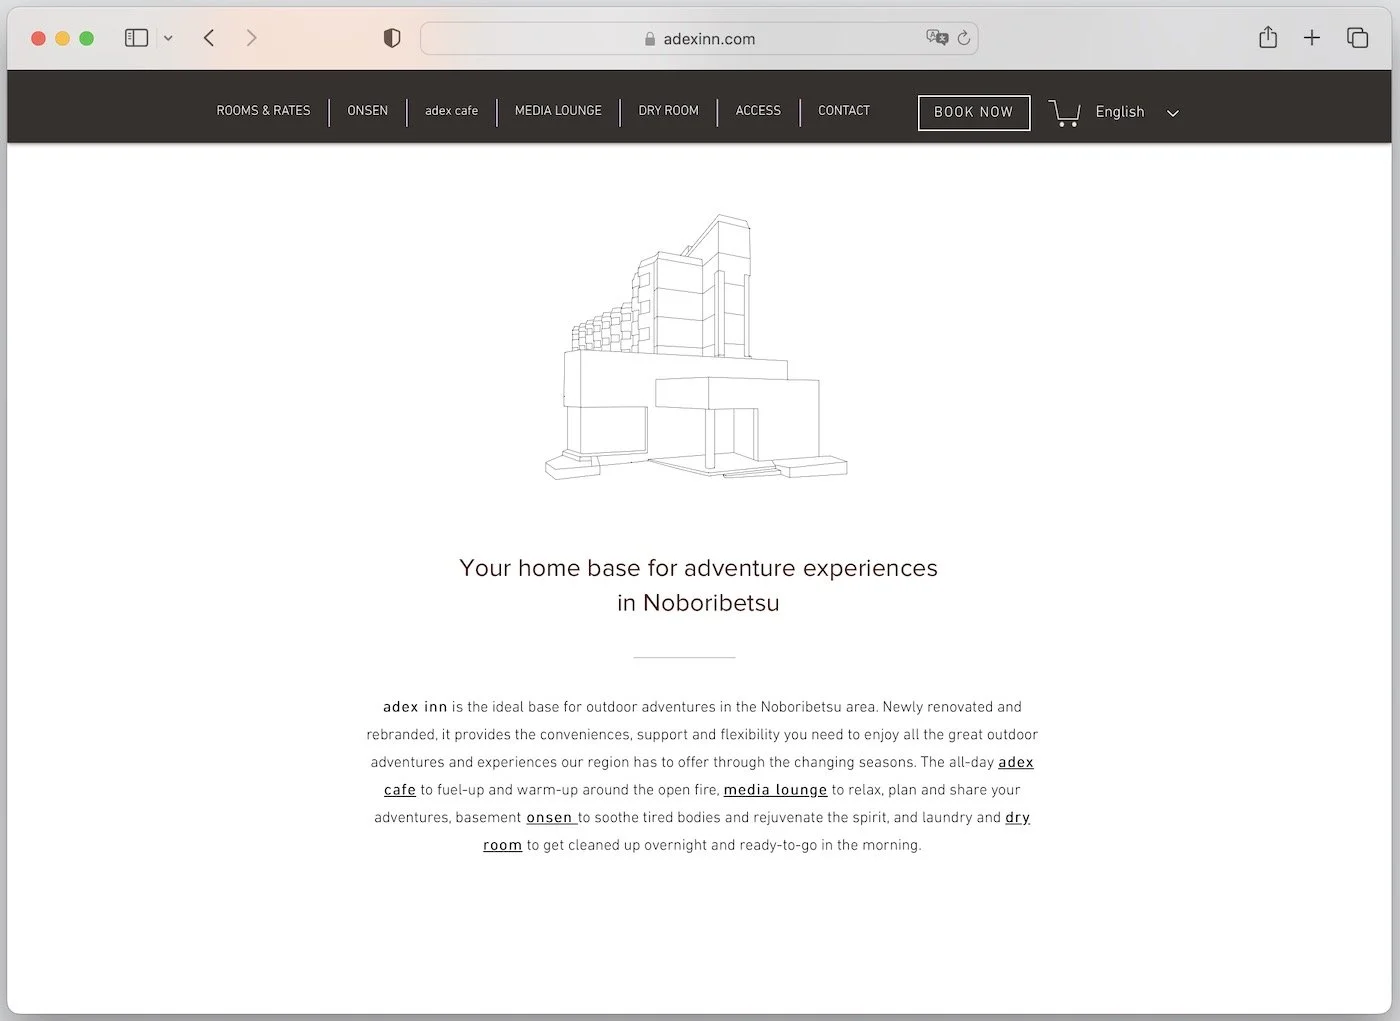Viewport: 1400px width, 1021px height.
Task: Navigate back to the previous page
Action: tap(209, 37)
